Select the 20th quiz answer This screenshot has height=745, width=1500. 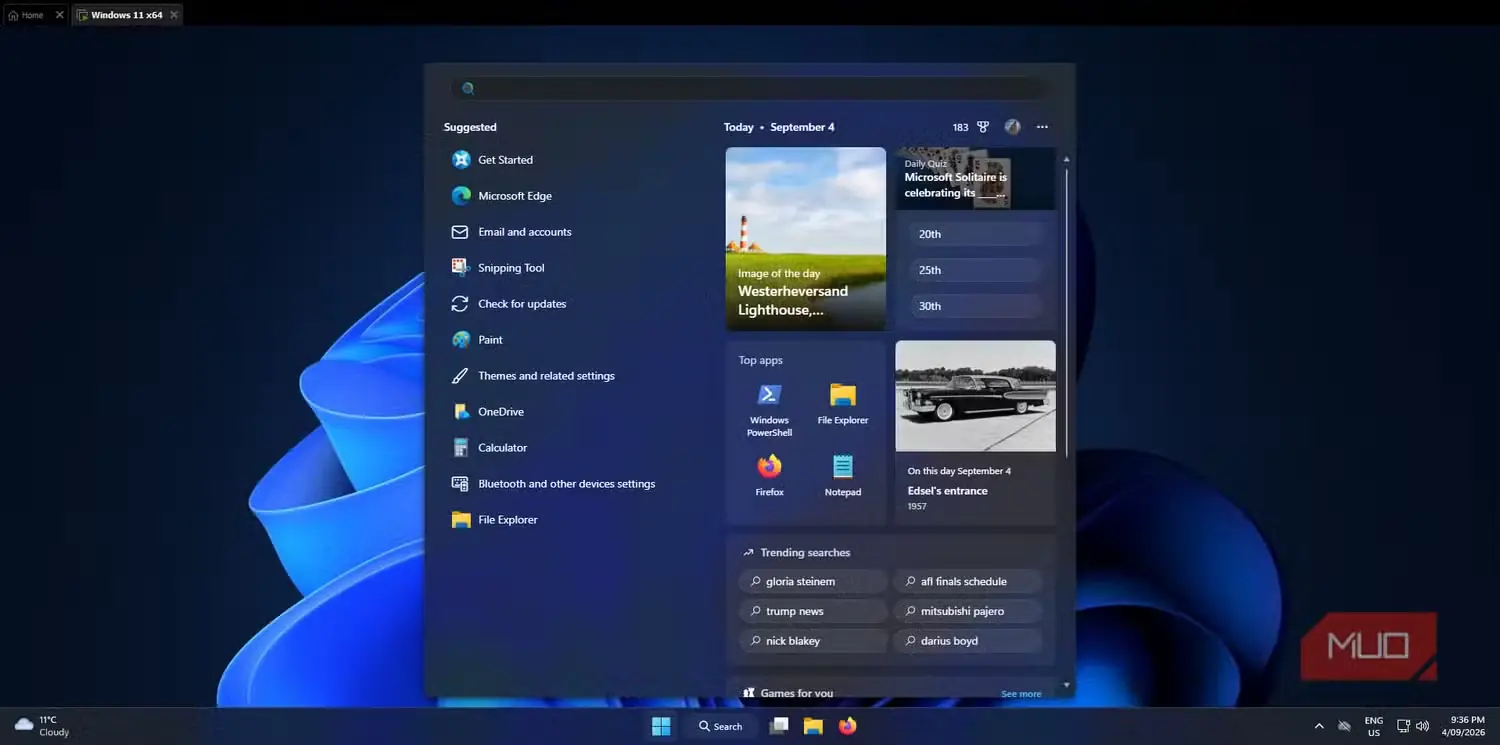tap(976, 234)
